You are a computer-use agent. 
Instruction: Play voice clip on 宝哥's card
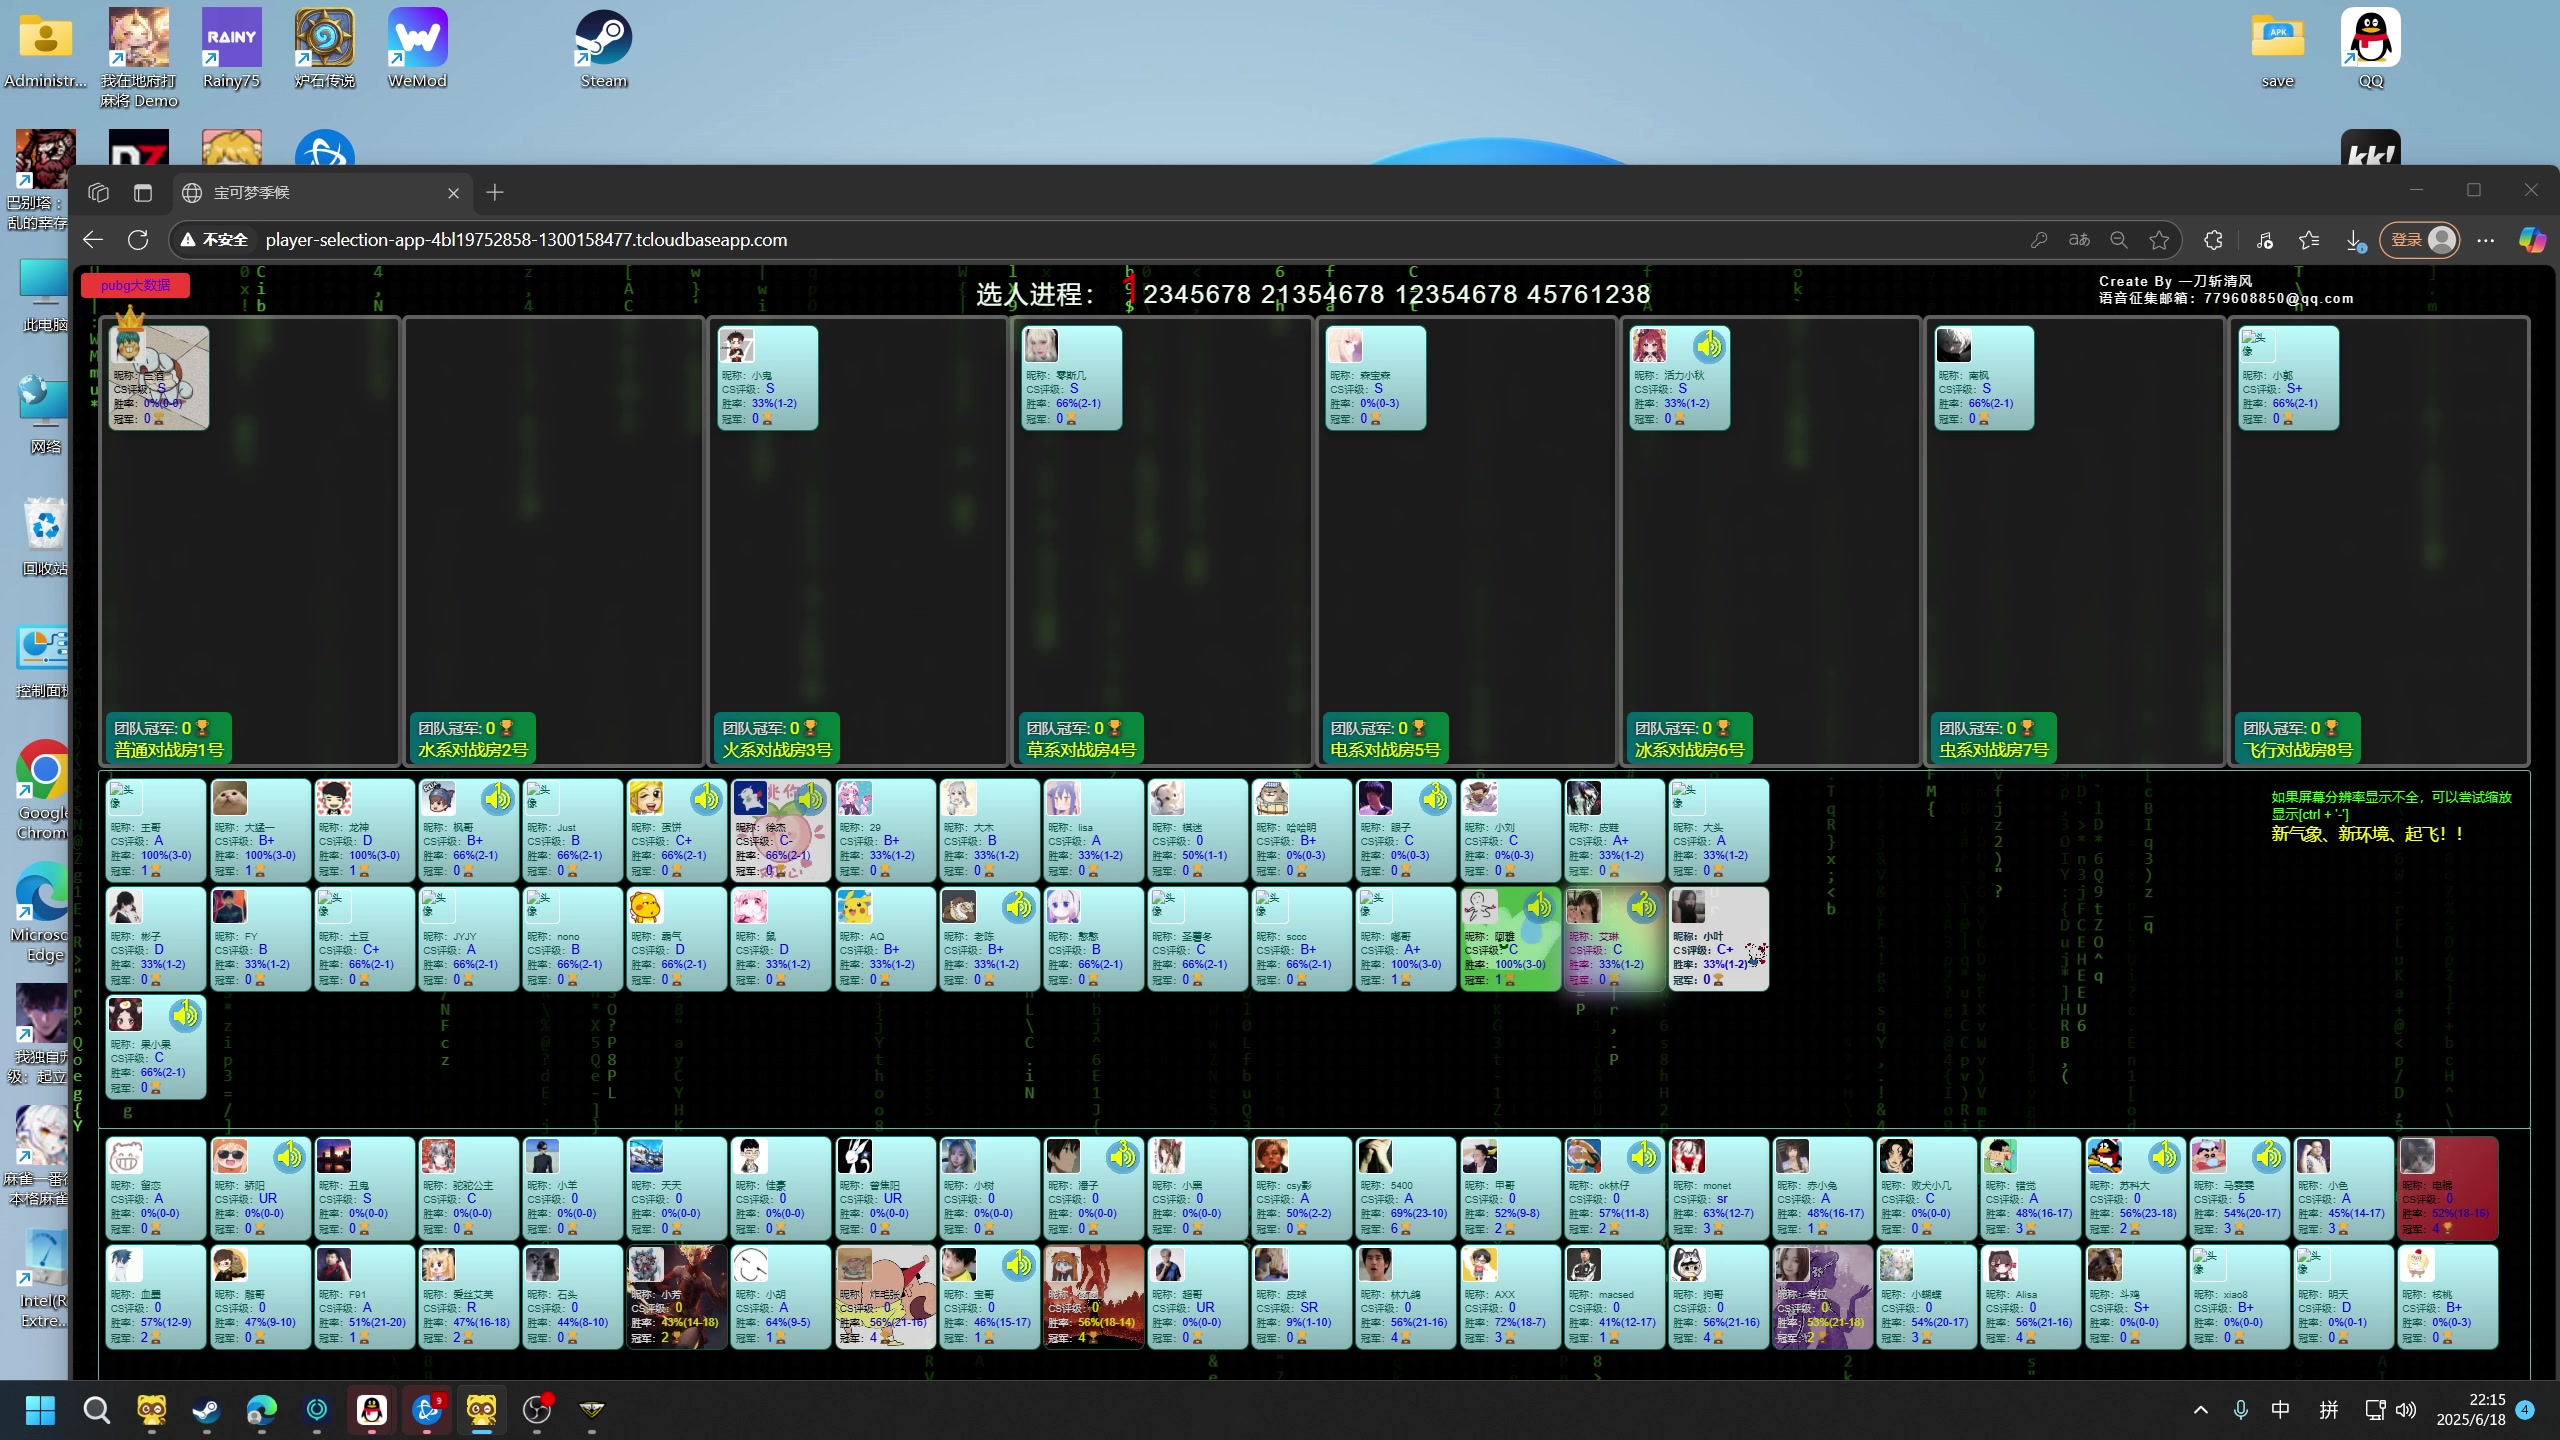1018,1265
